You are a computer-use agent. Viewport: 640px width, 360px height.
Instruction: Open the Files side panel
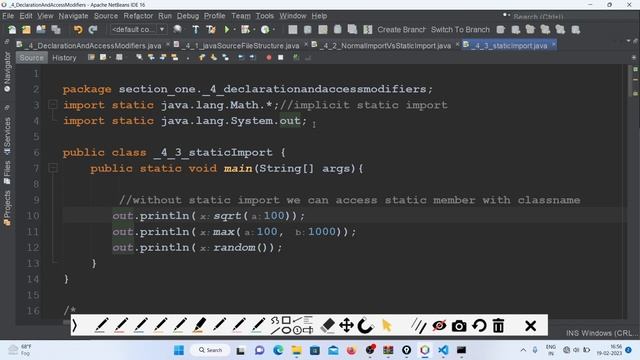click(7, 172)
